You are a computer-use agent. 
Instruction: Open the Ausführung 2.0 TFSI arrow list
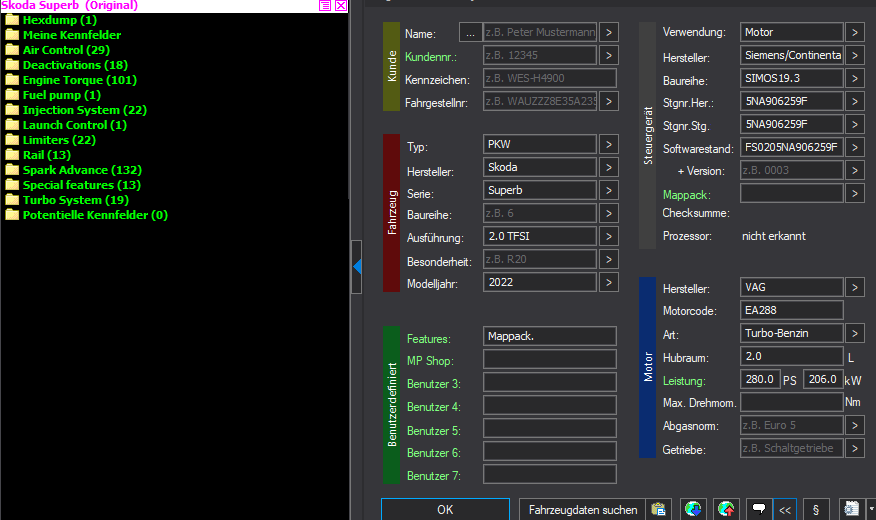pos(609,236)
